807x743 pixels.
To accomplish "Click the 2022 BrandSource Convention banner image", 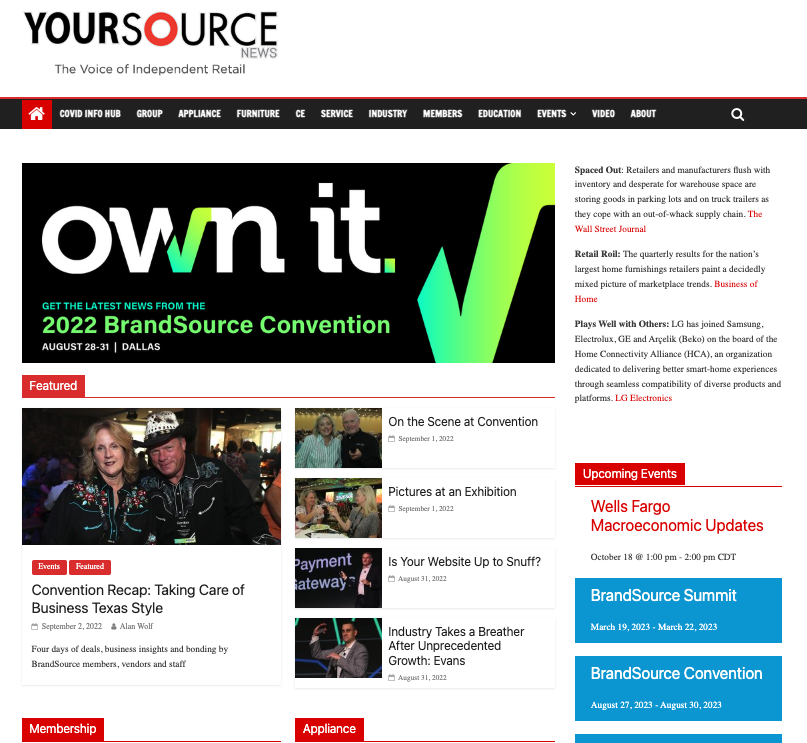I will 288,263.
